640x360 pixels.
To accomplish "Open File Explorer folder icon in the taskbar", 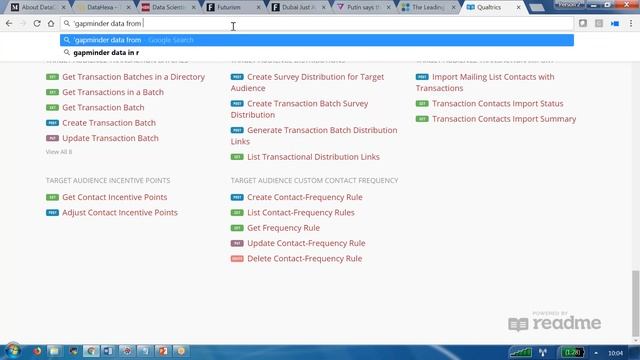I will (x=54, y=351).
